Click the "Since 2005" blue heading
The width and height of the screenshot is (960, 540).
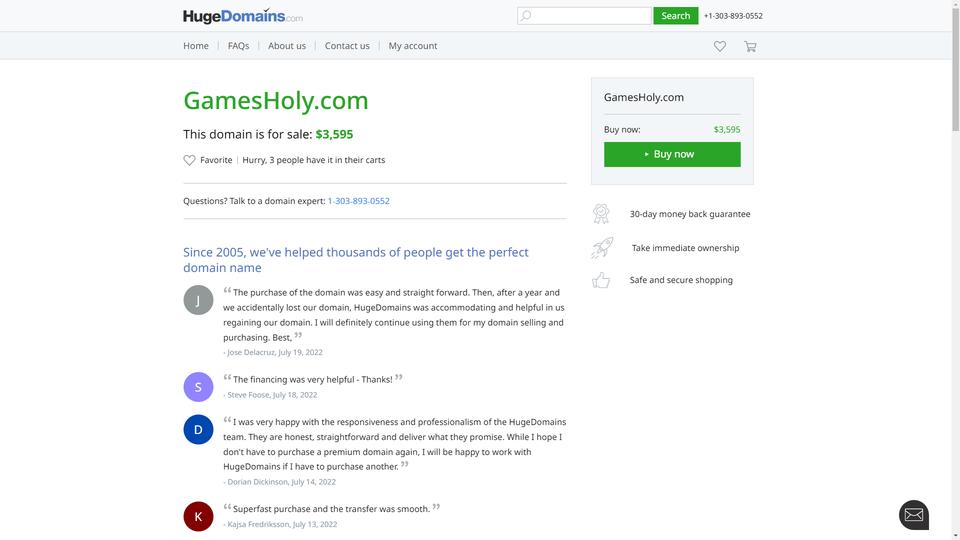pos(356,260)
